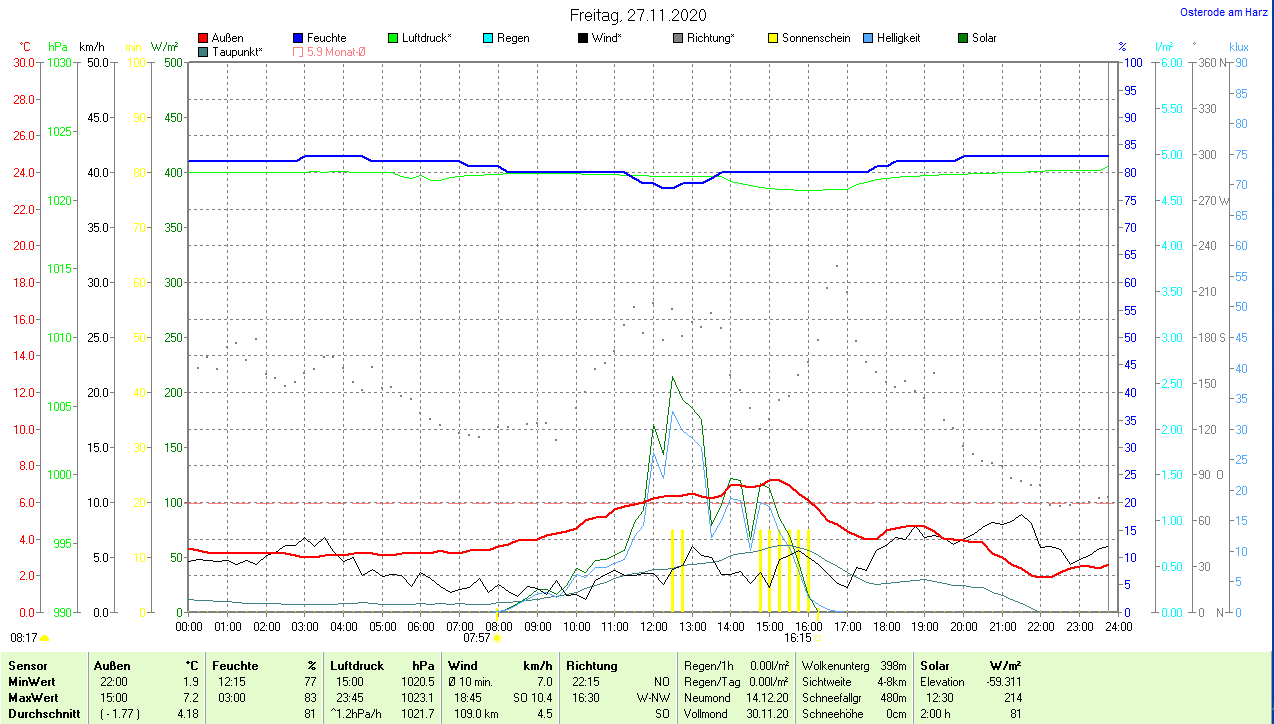This screenshot has height=724, width=1274.
Task: Open the Osterode am Harz link
Action: point(1225,13)
